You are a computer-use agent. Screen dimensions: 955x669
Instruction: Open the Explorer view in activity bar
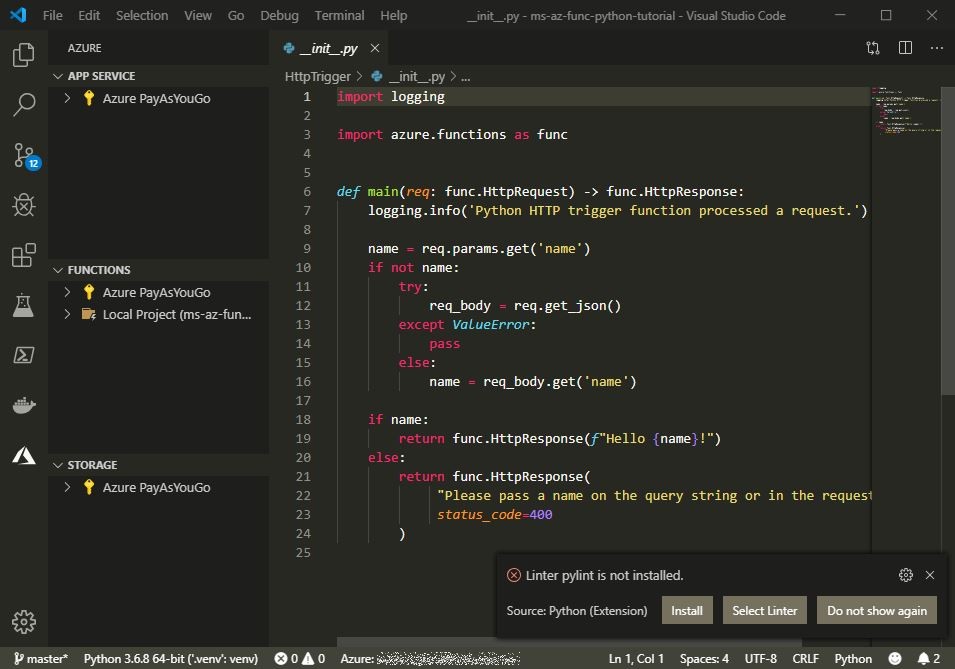point(24,55)
